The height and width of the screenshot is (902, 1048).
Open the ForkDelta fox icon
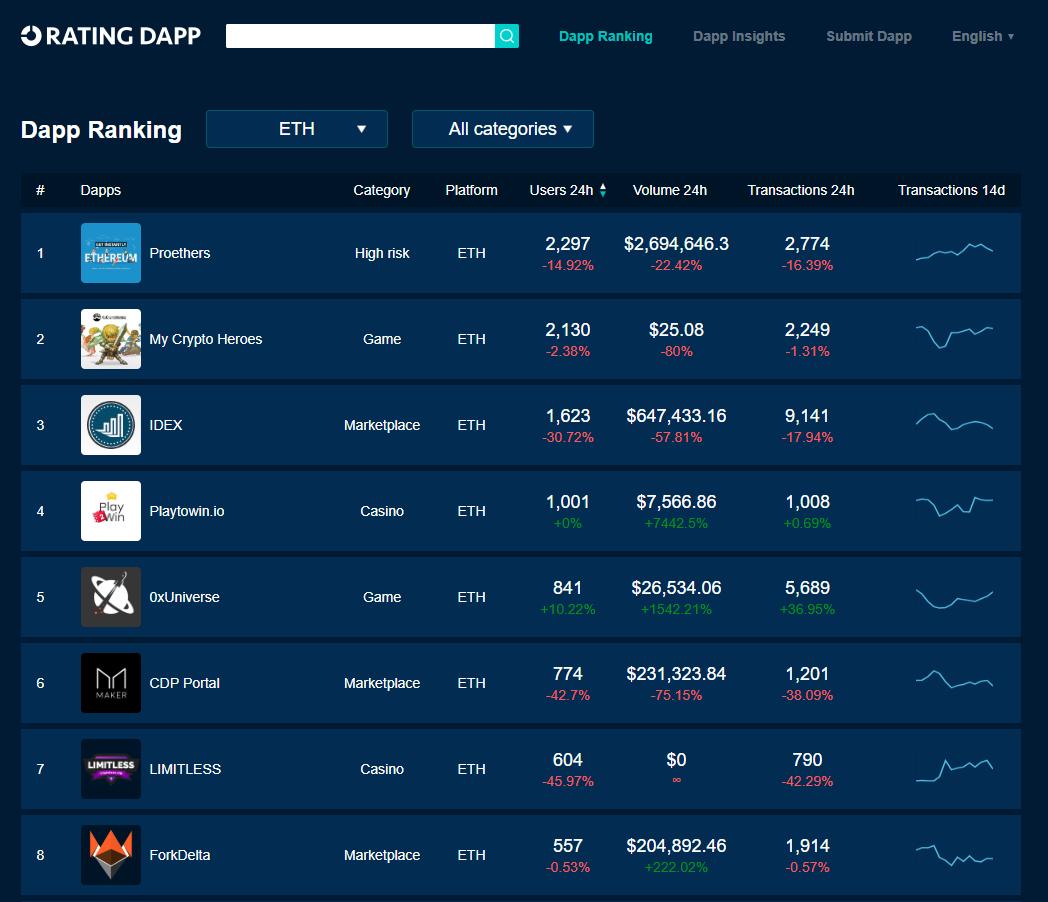pyautogui.click(x=111, y=855)
